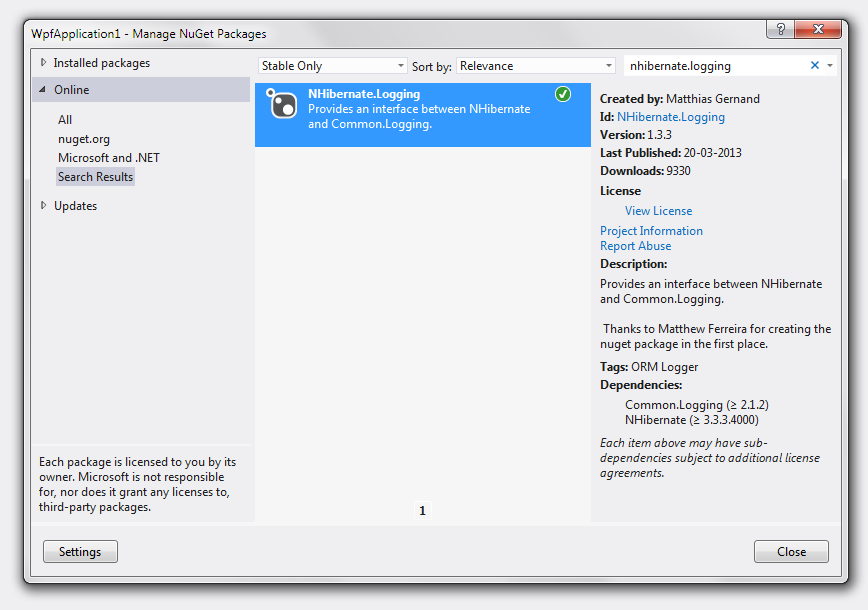868x610 pixels.
Task: Click the Close button
Action: (x=791, y=551)
